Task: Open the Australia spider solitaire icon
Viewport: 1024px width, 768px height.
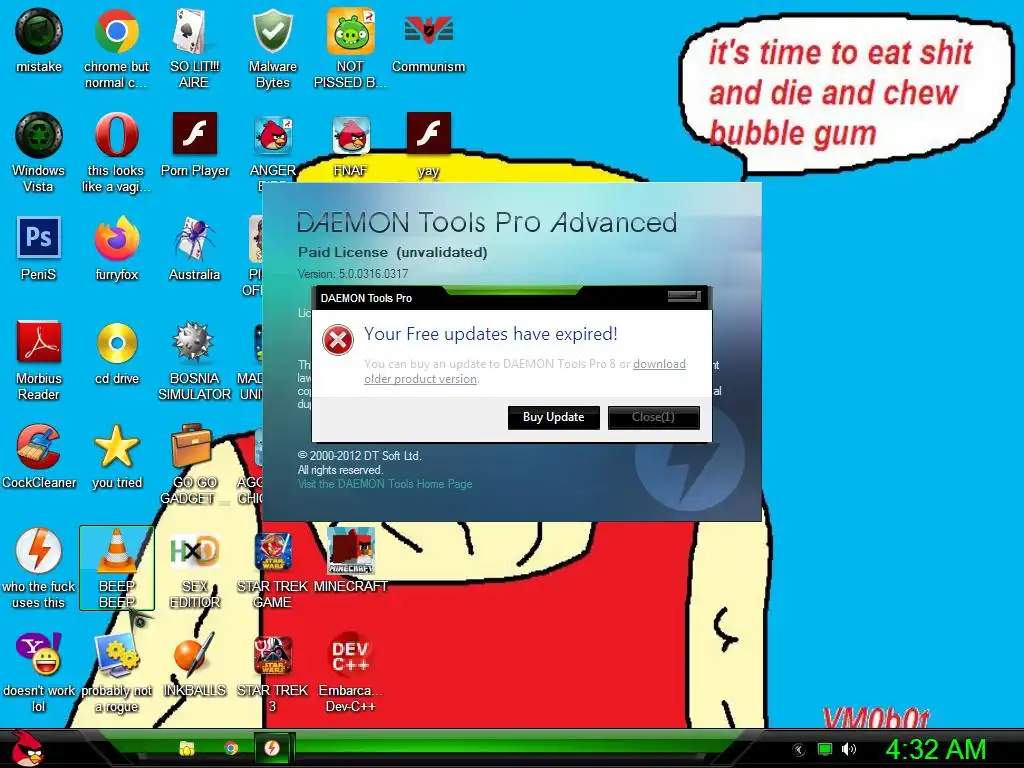Action: pos(194,239)
